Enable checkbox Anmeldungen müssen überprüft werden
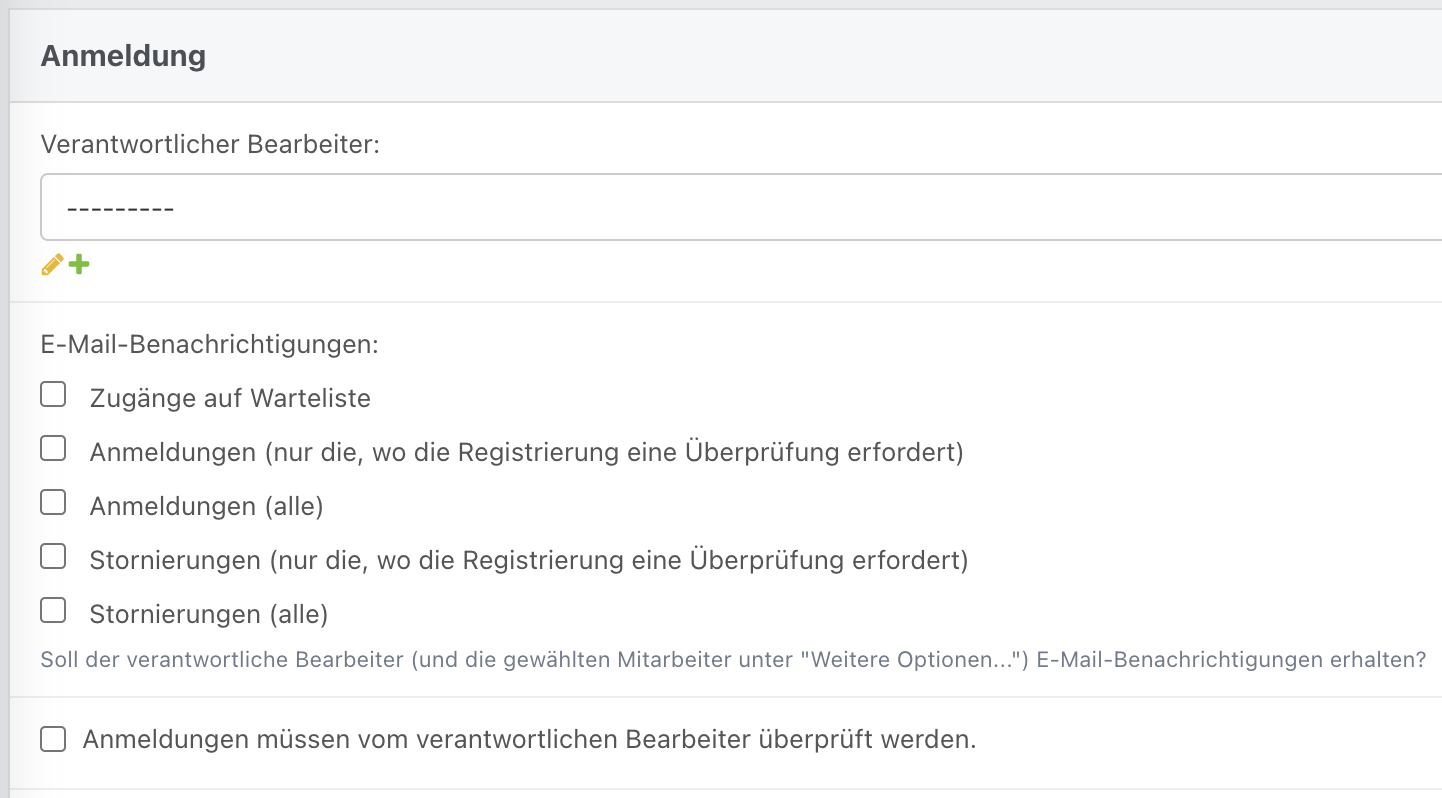The width and height of the screenshot is (1442, 798). [x=53, y=740]
